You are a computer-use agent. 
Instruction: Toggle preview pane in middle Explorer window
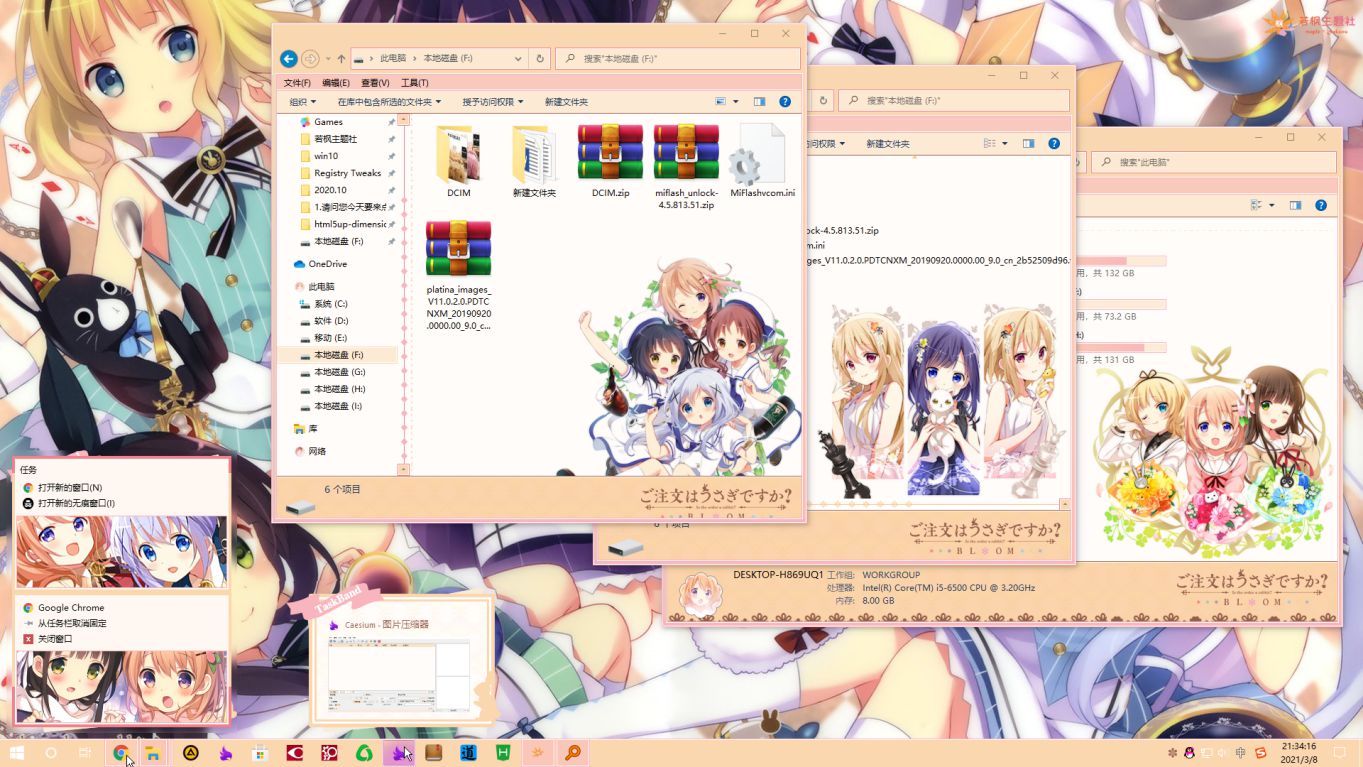pyautogui.click(x=1028, y=144)
